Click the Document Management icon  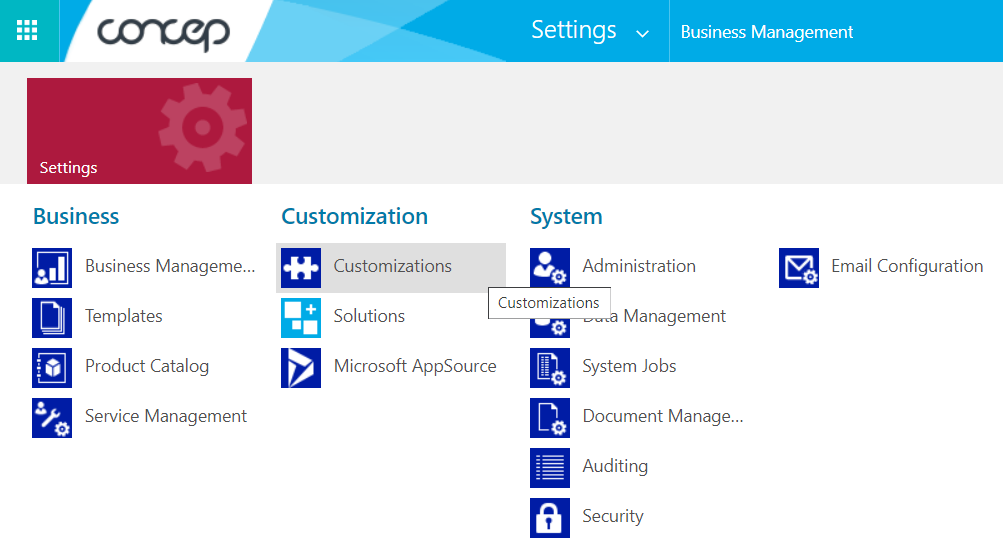[x=549, y=418]
